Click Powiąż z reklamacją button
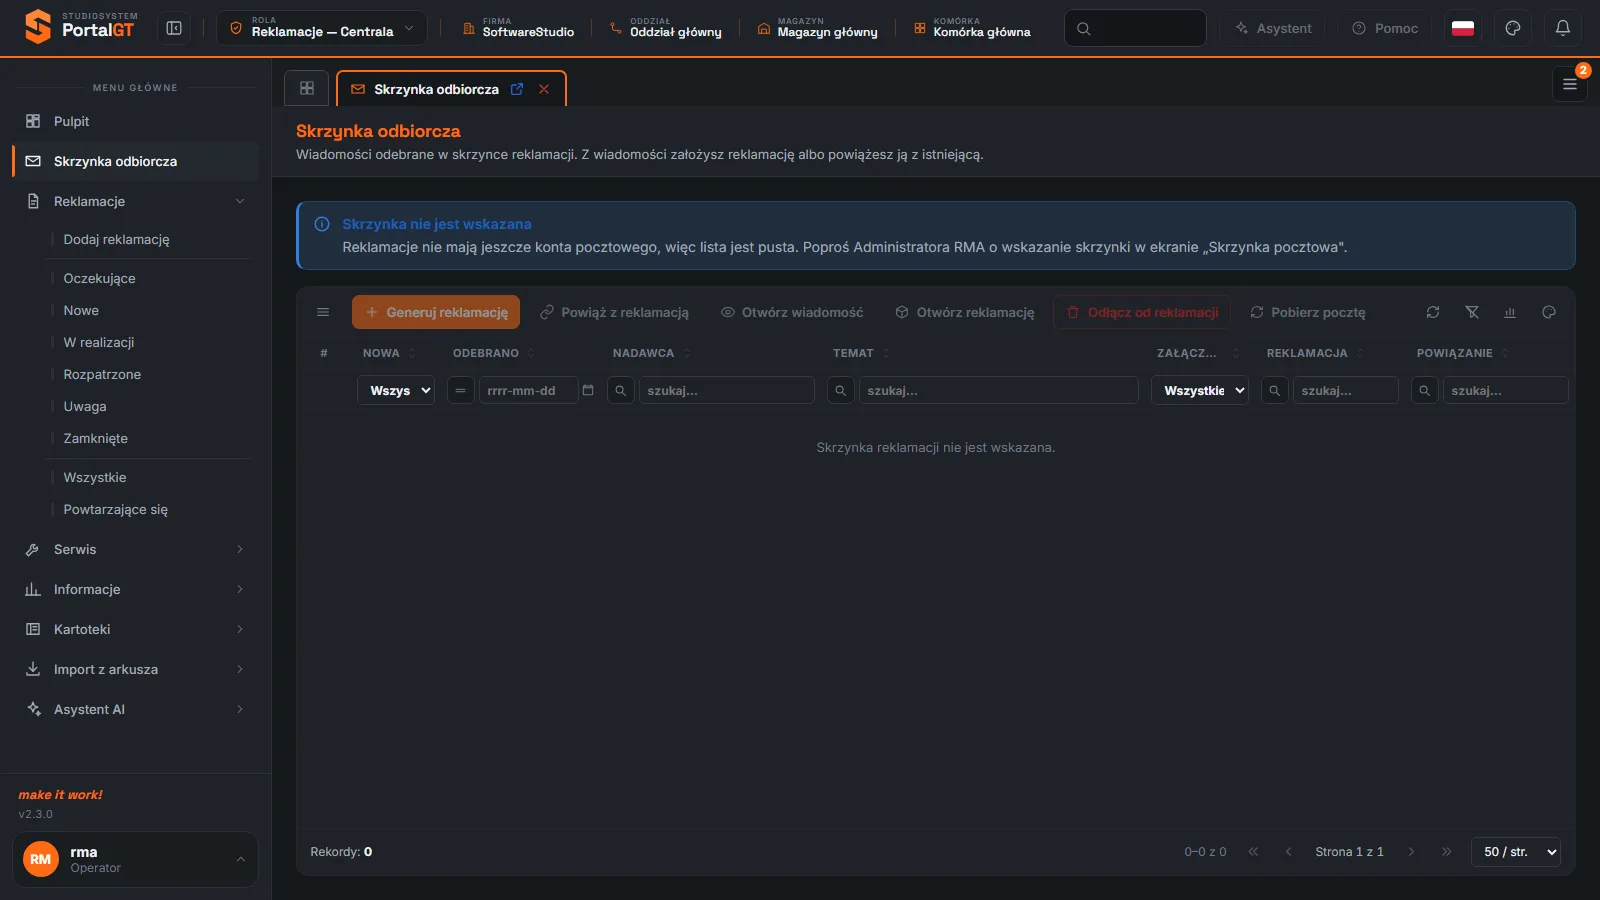The height and width of the screenshot is (900, 1600). 614,312
